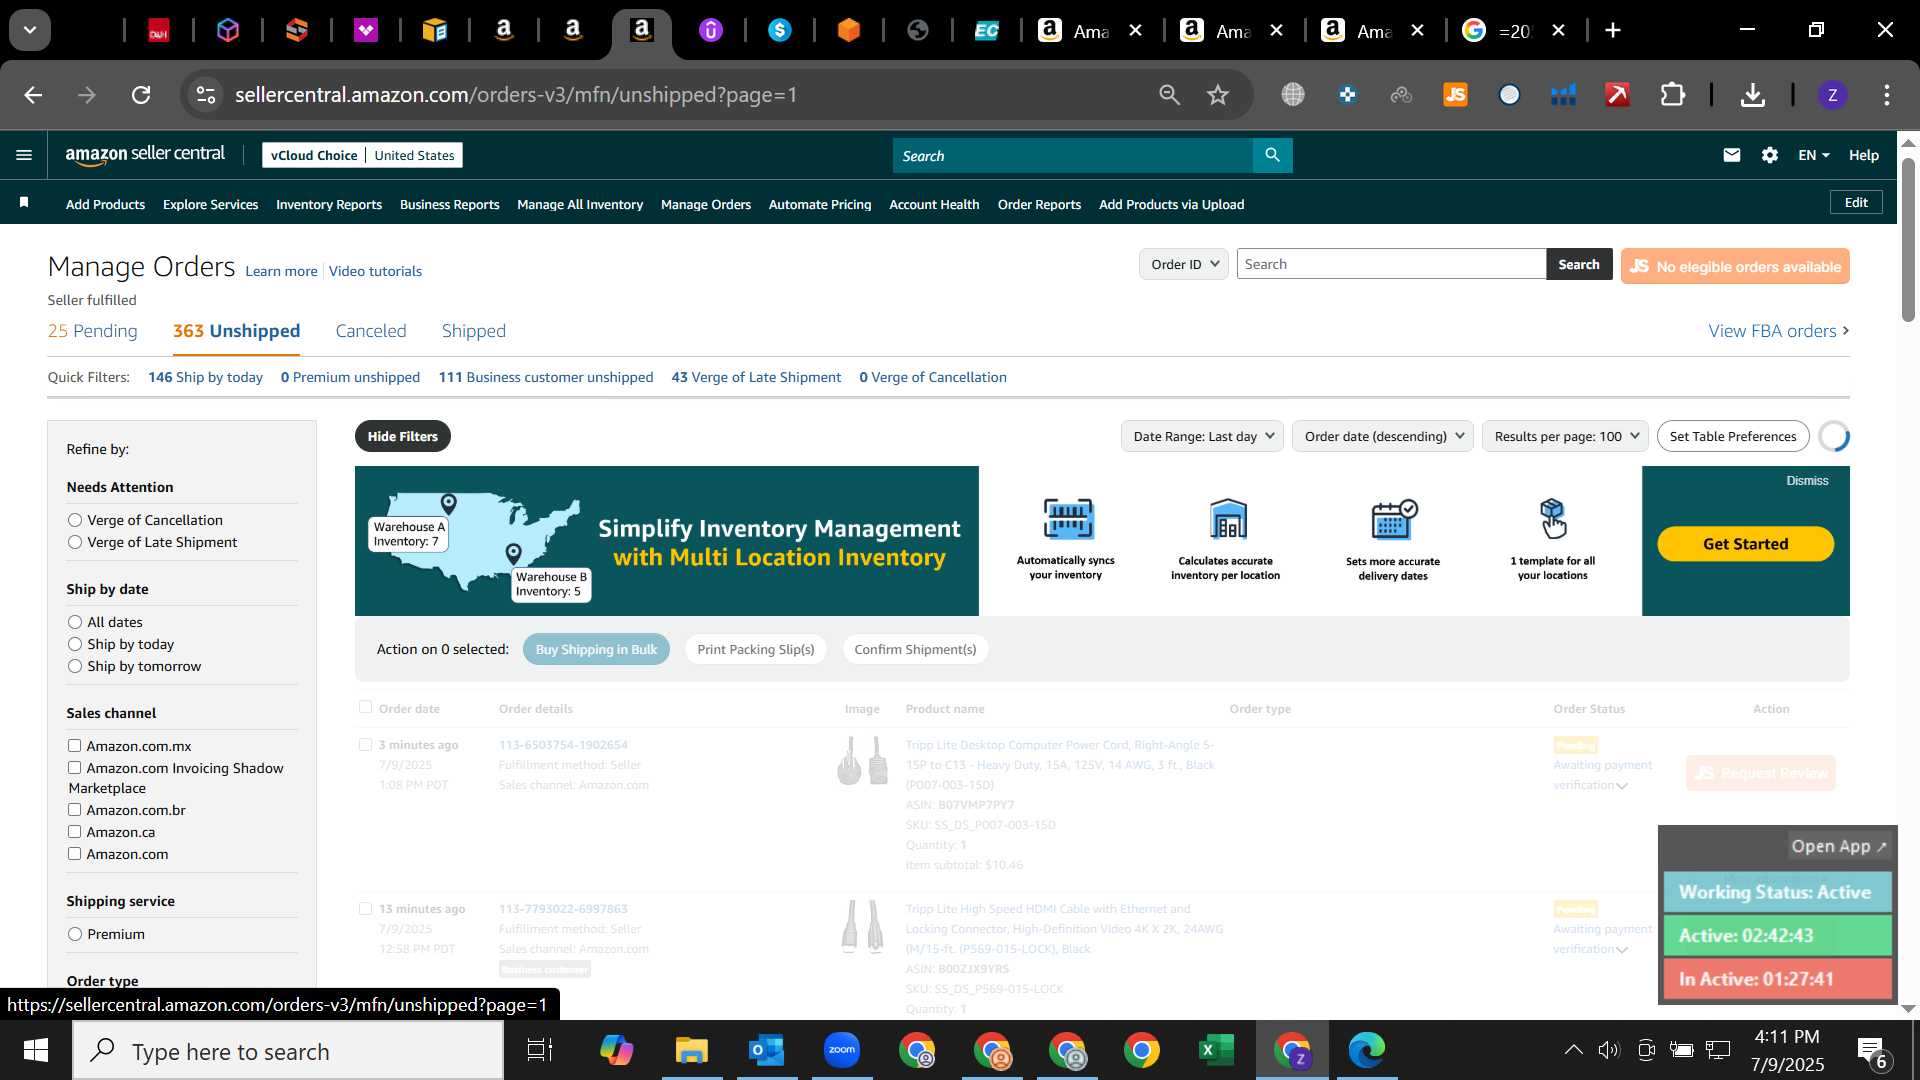Click the Hide Filters button

tap(403, 436)
